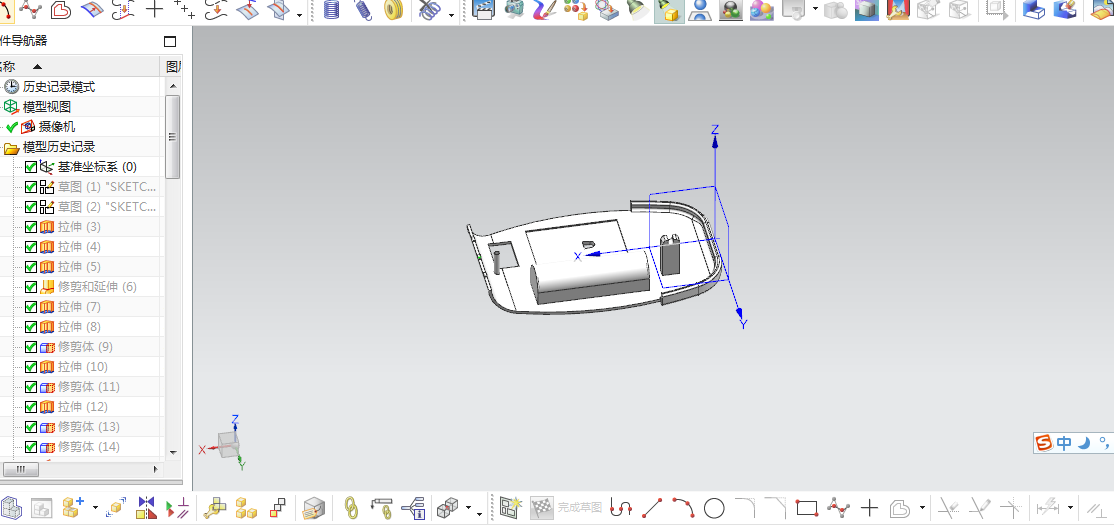Select the paintbrush icon in top toolbar
This screenshot has width=1114, height=528.
pyautogui.click(x=544, y=9)
